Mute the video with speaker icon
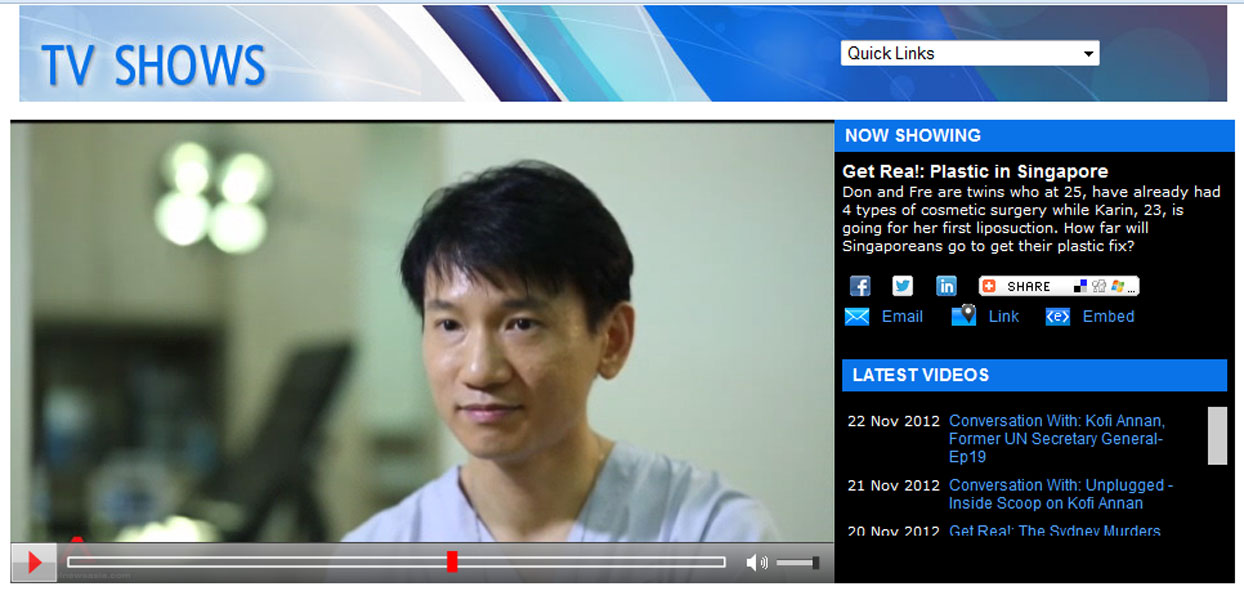This screenshot has height=600, width=1244. [x=756, y=563]
